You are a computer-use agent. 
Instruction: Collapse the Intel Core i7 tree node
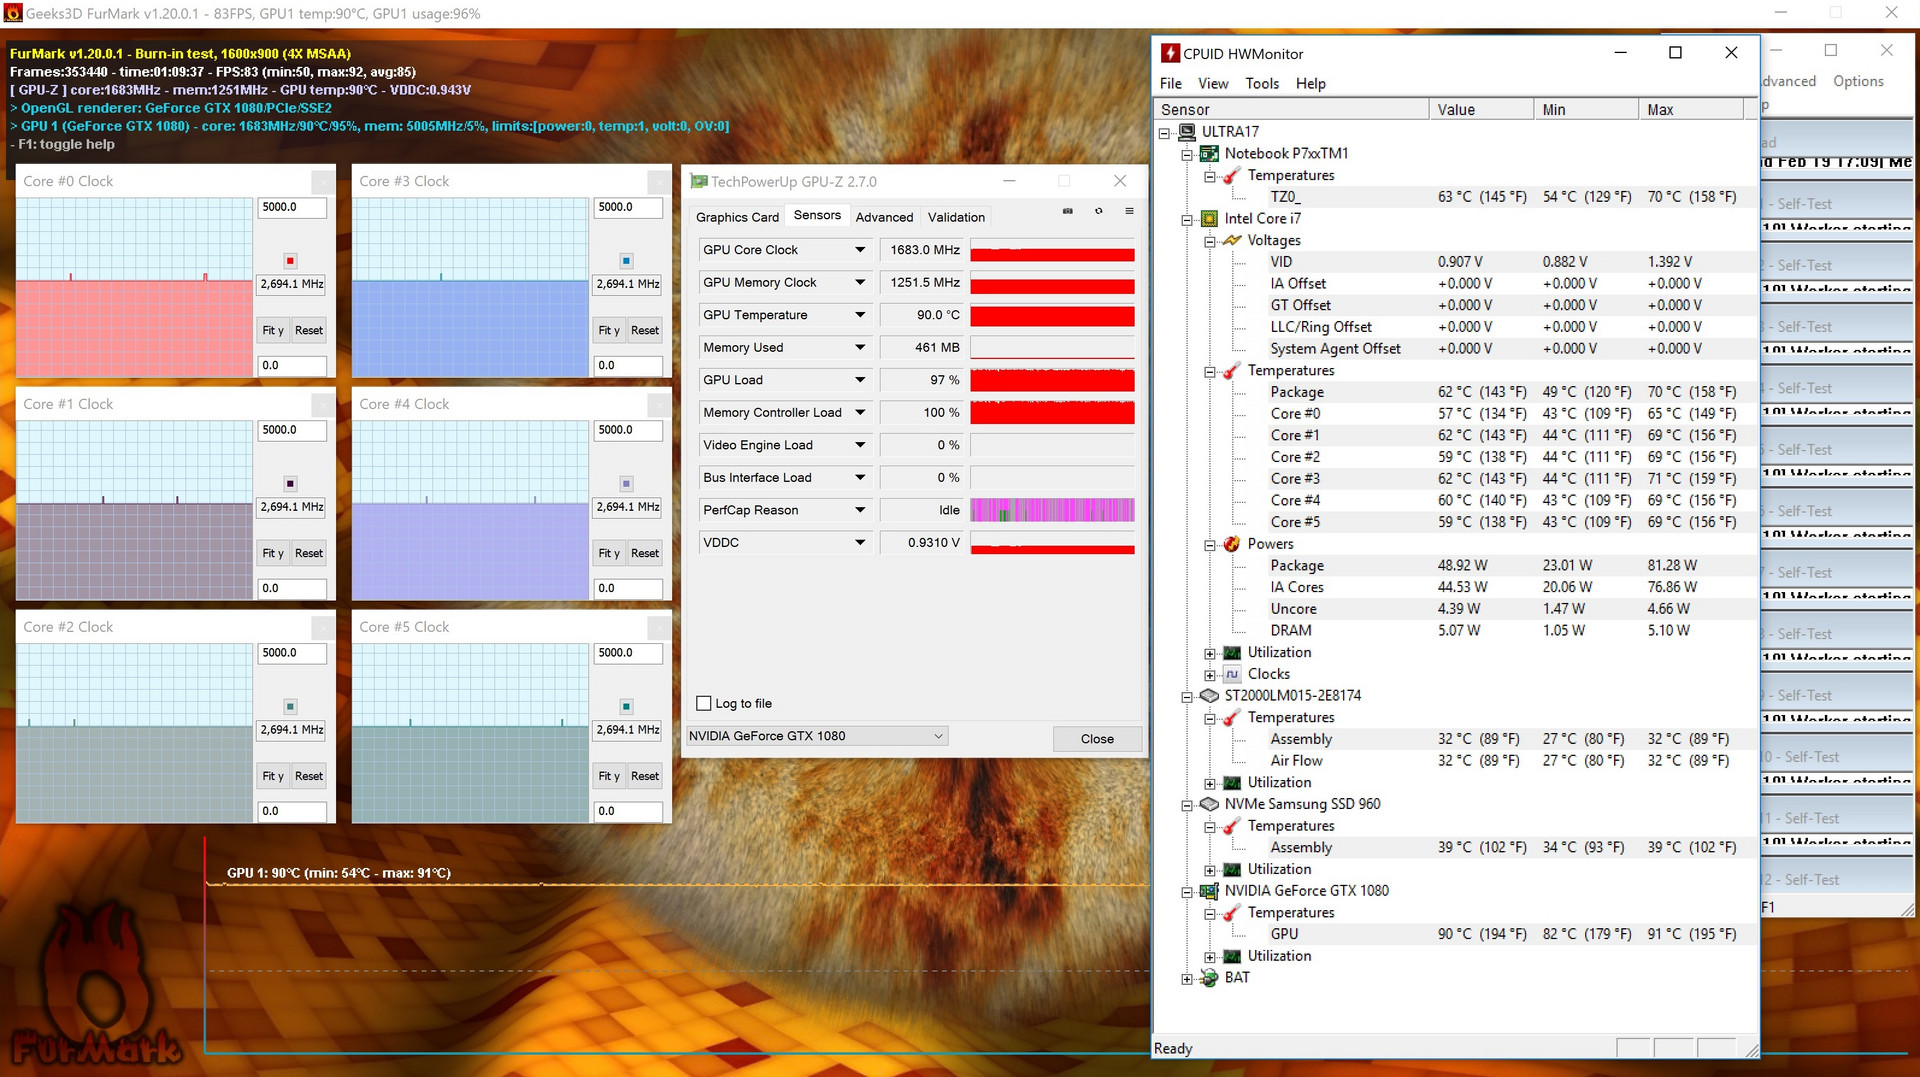click(1187, 219)
